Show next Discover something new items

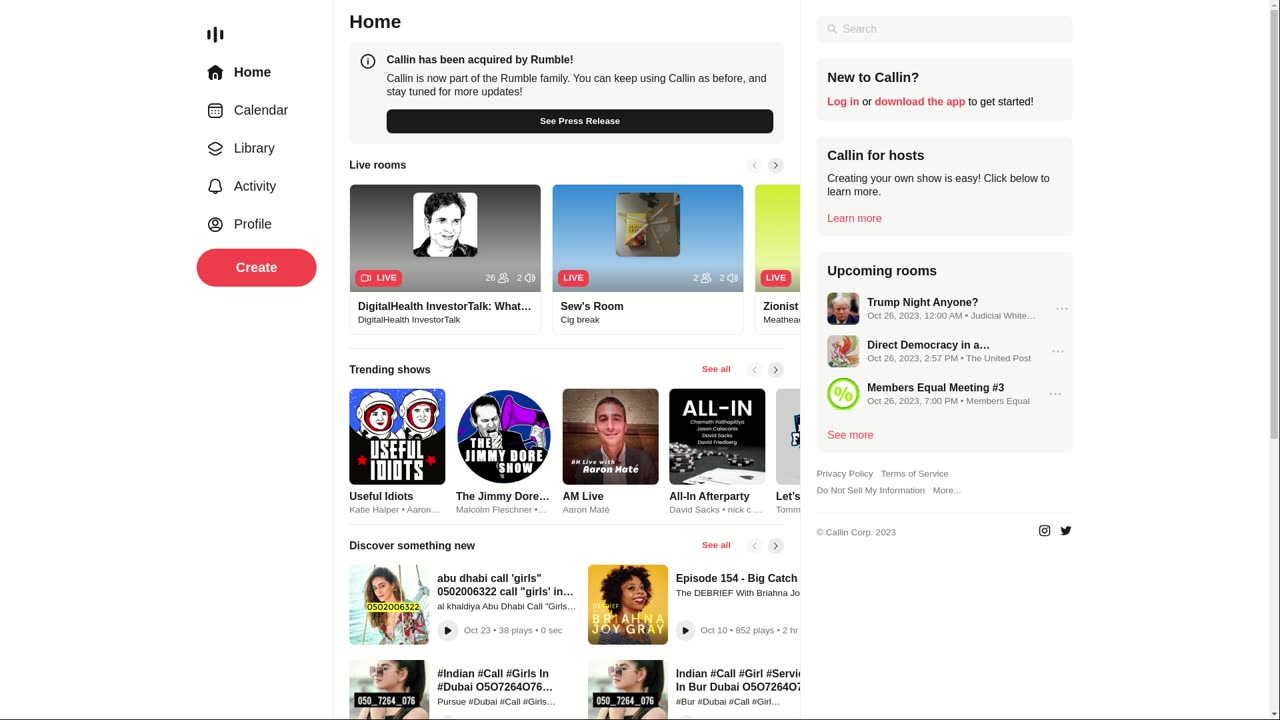pos(776,546)
